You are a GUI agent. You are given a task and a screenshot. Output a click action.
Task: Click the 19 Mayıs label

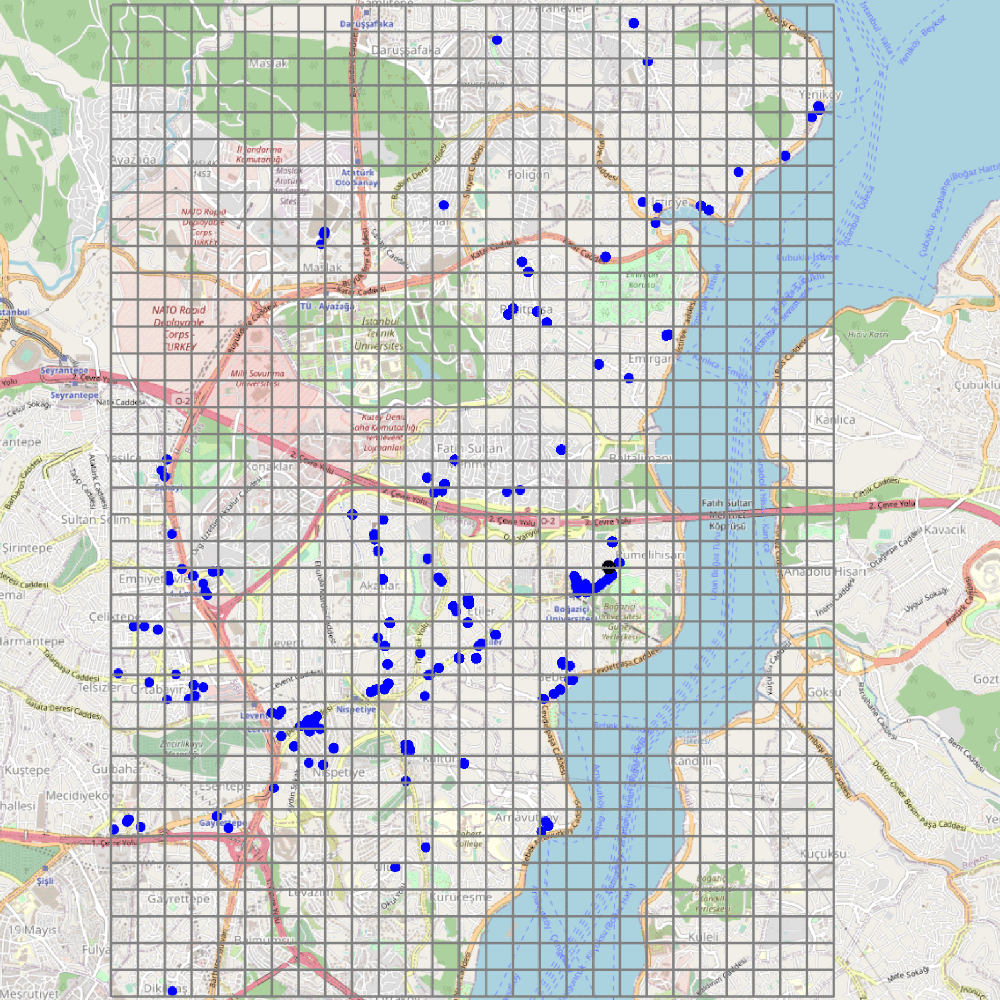pos(33,930)
